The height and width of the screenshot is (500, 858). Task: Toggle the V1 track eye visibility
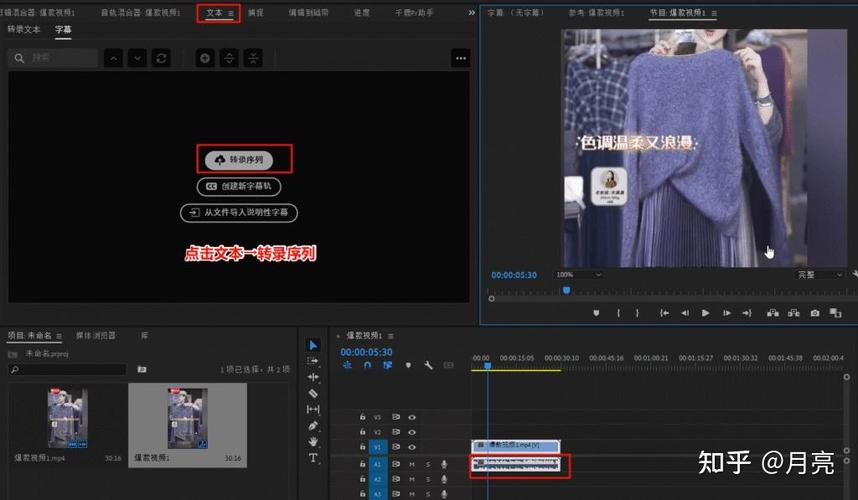click(412, 447)
